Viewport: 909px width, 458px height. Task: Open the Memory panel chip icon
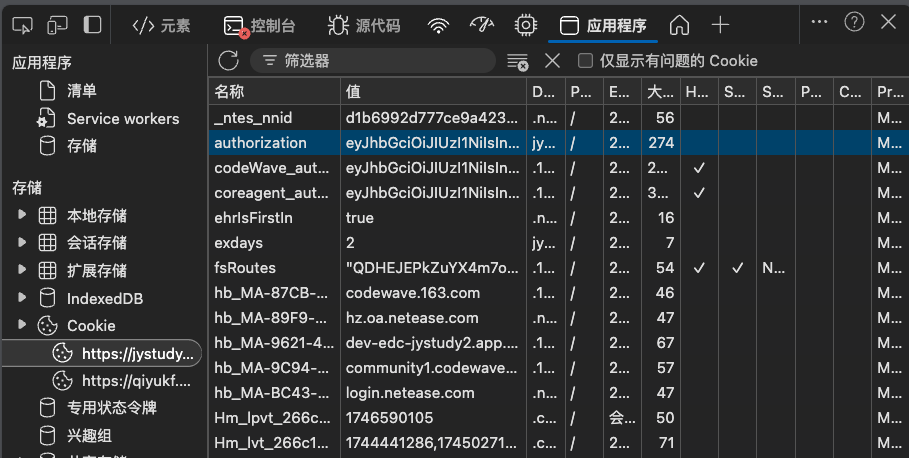click(x=524, y=25)
